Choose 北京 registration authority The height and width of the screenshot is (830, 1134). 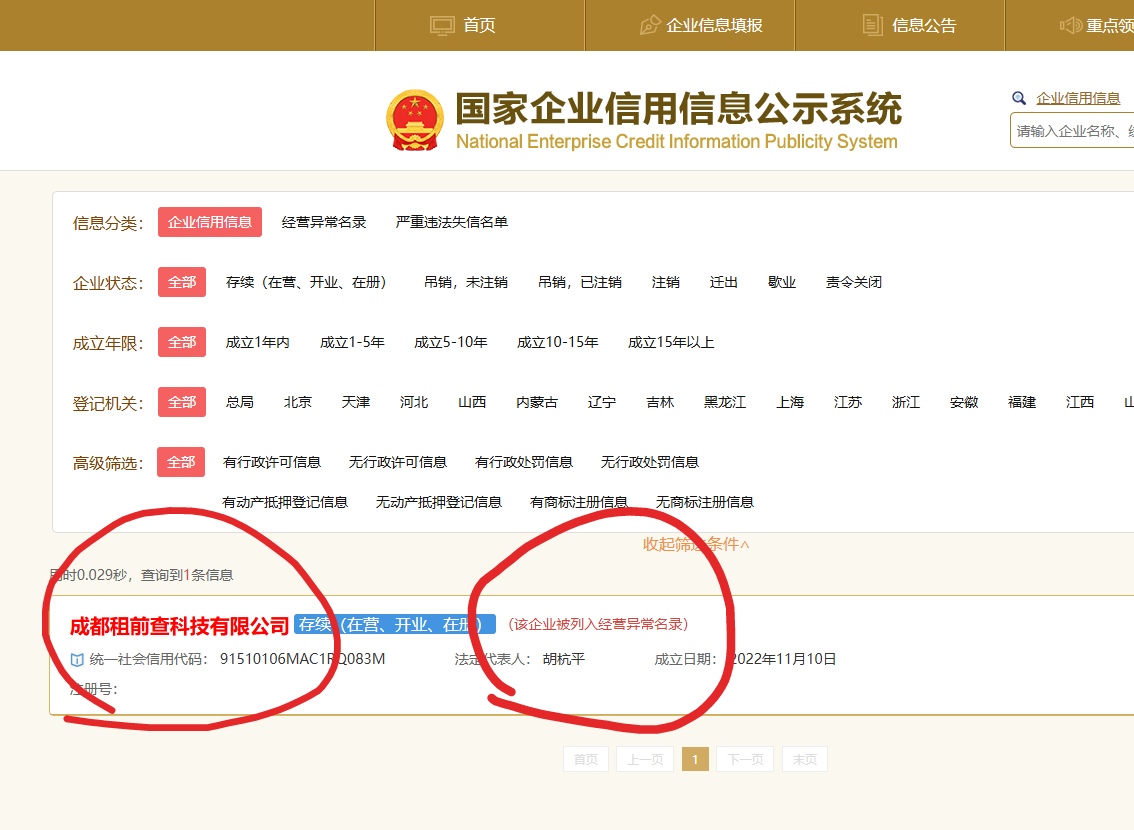coord(297,402)
